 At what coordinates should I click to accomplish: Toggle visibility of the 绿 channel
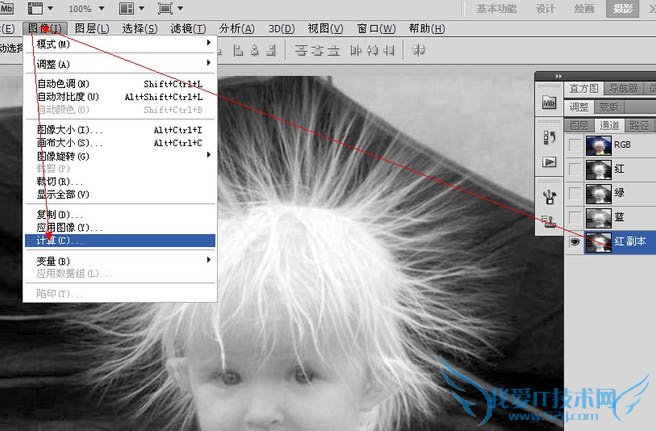tap(574, 193)
